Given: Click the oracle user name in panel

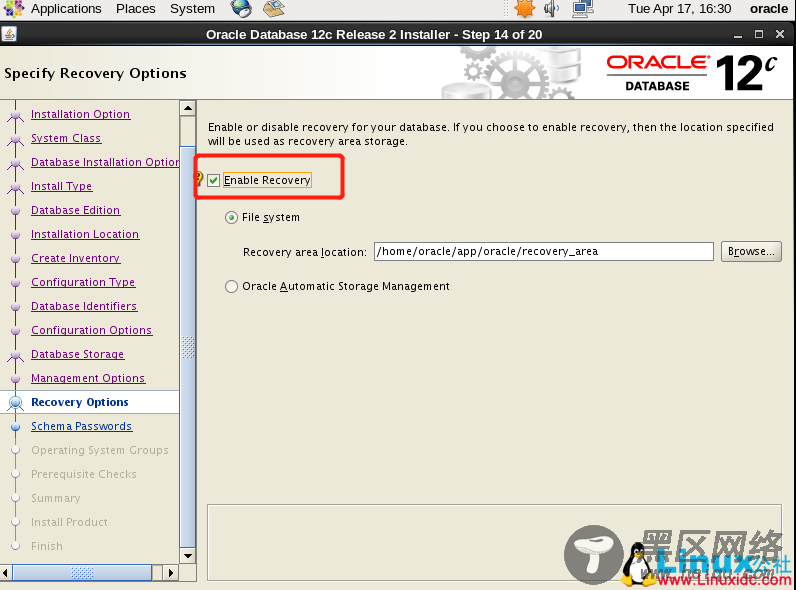Looking at the screenshot, I should (x=769, y=9).
